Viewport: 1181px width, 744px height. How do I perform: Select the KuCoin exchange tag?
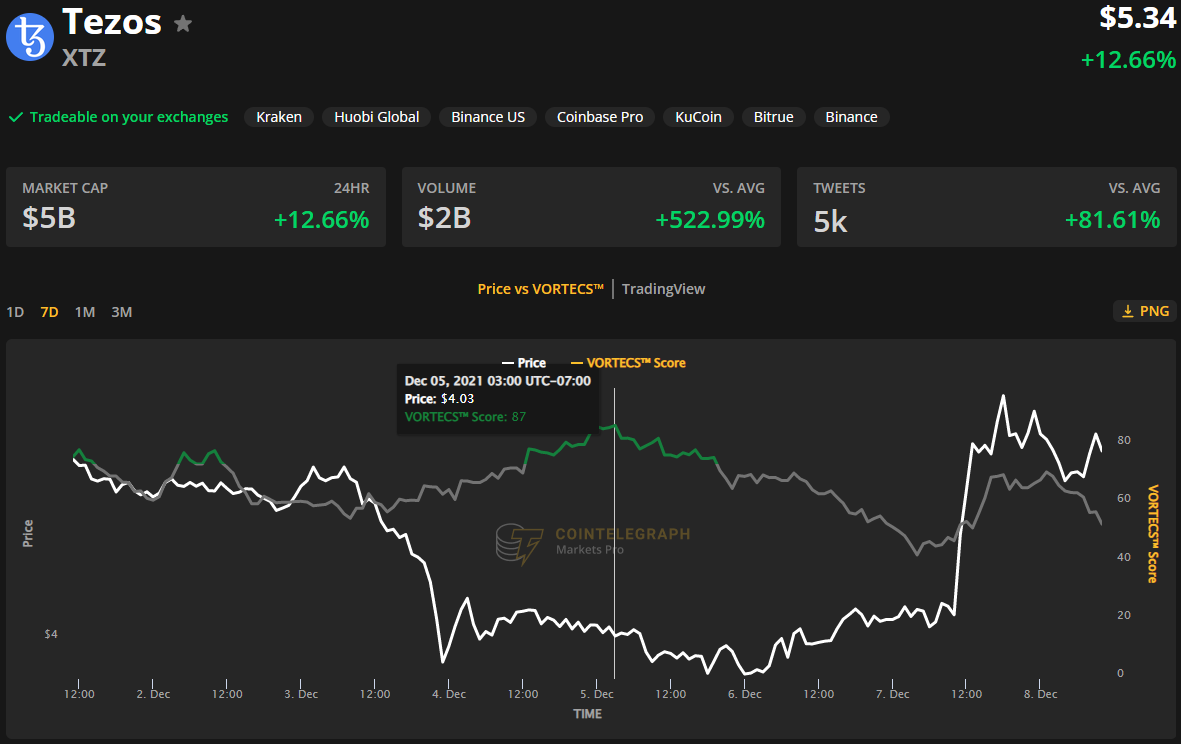697,117
